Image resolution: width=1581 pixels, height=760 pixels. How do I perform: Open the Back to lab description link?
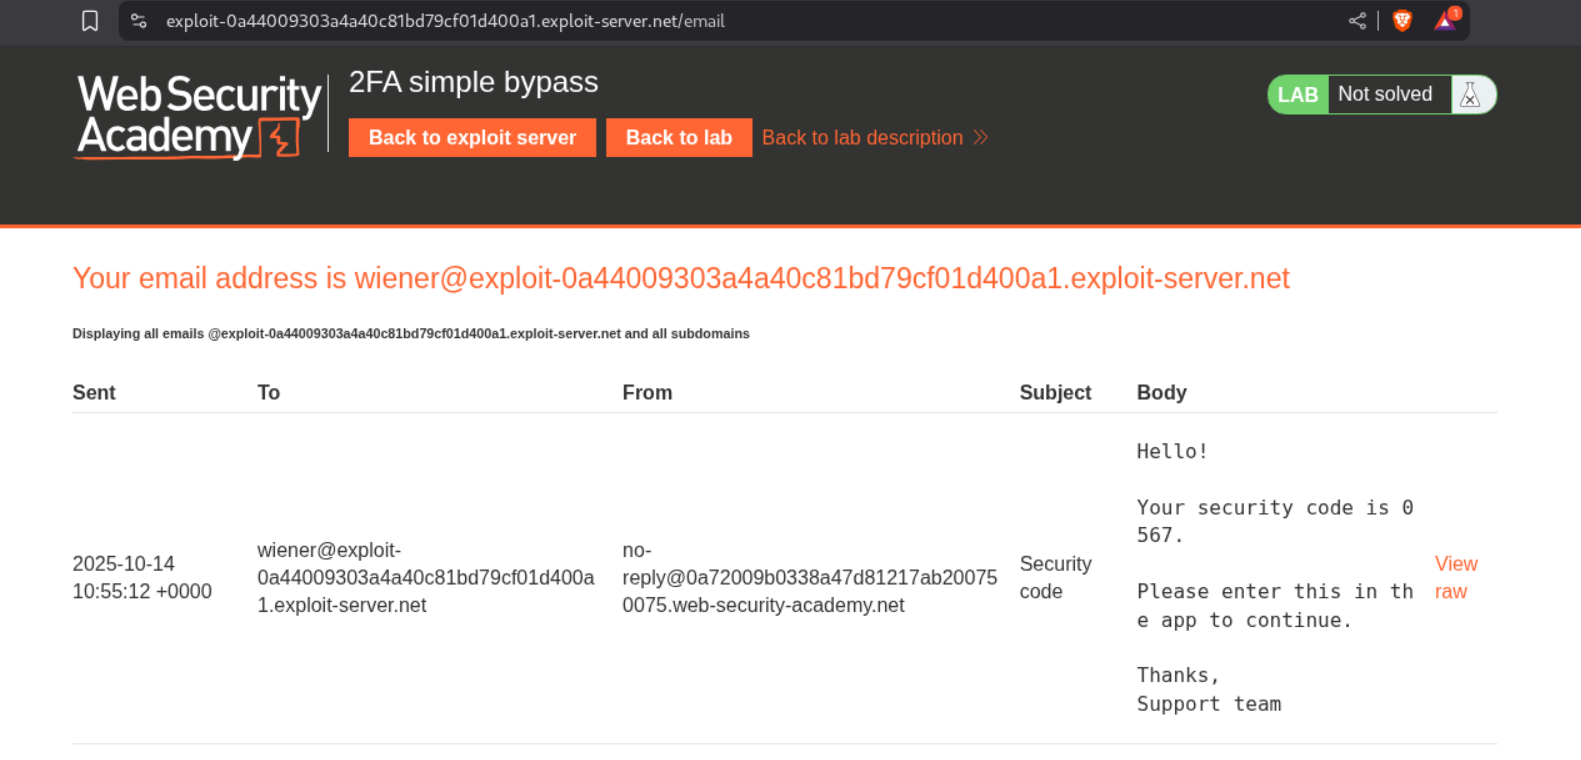click(862, 138)
